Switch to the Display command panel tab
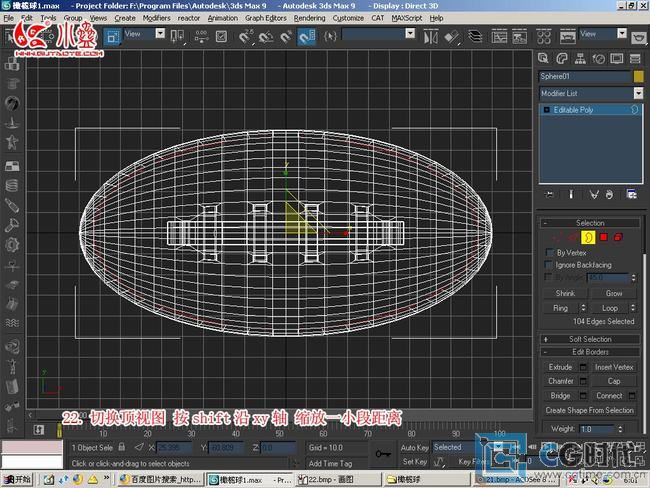The width and height of the screenshot is (650, 488). point(616,58)
